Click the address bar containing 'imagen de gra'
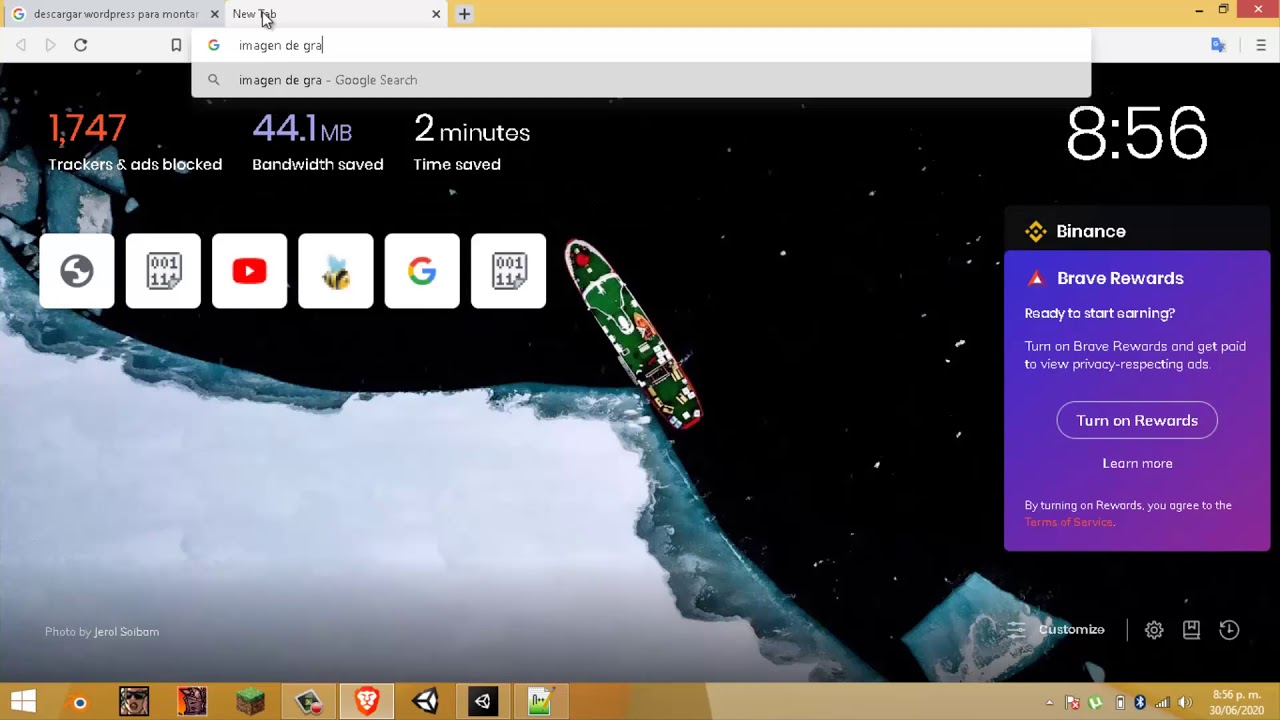 point(640,45)
